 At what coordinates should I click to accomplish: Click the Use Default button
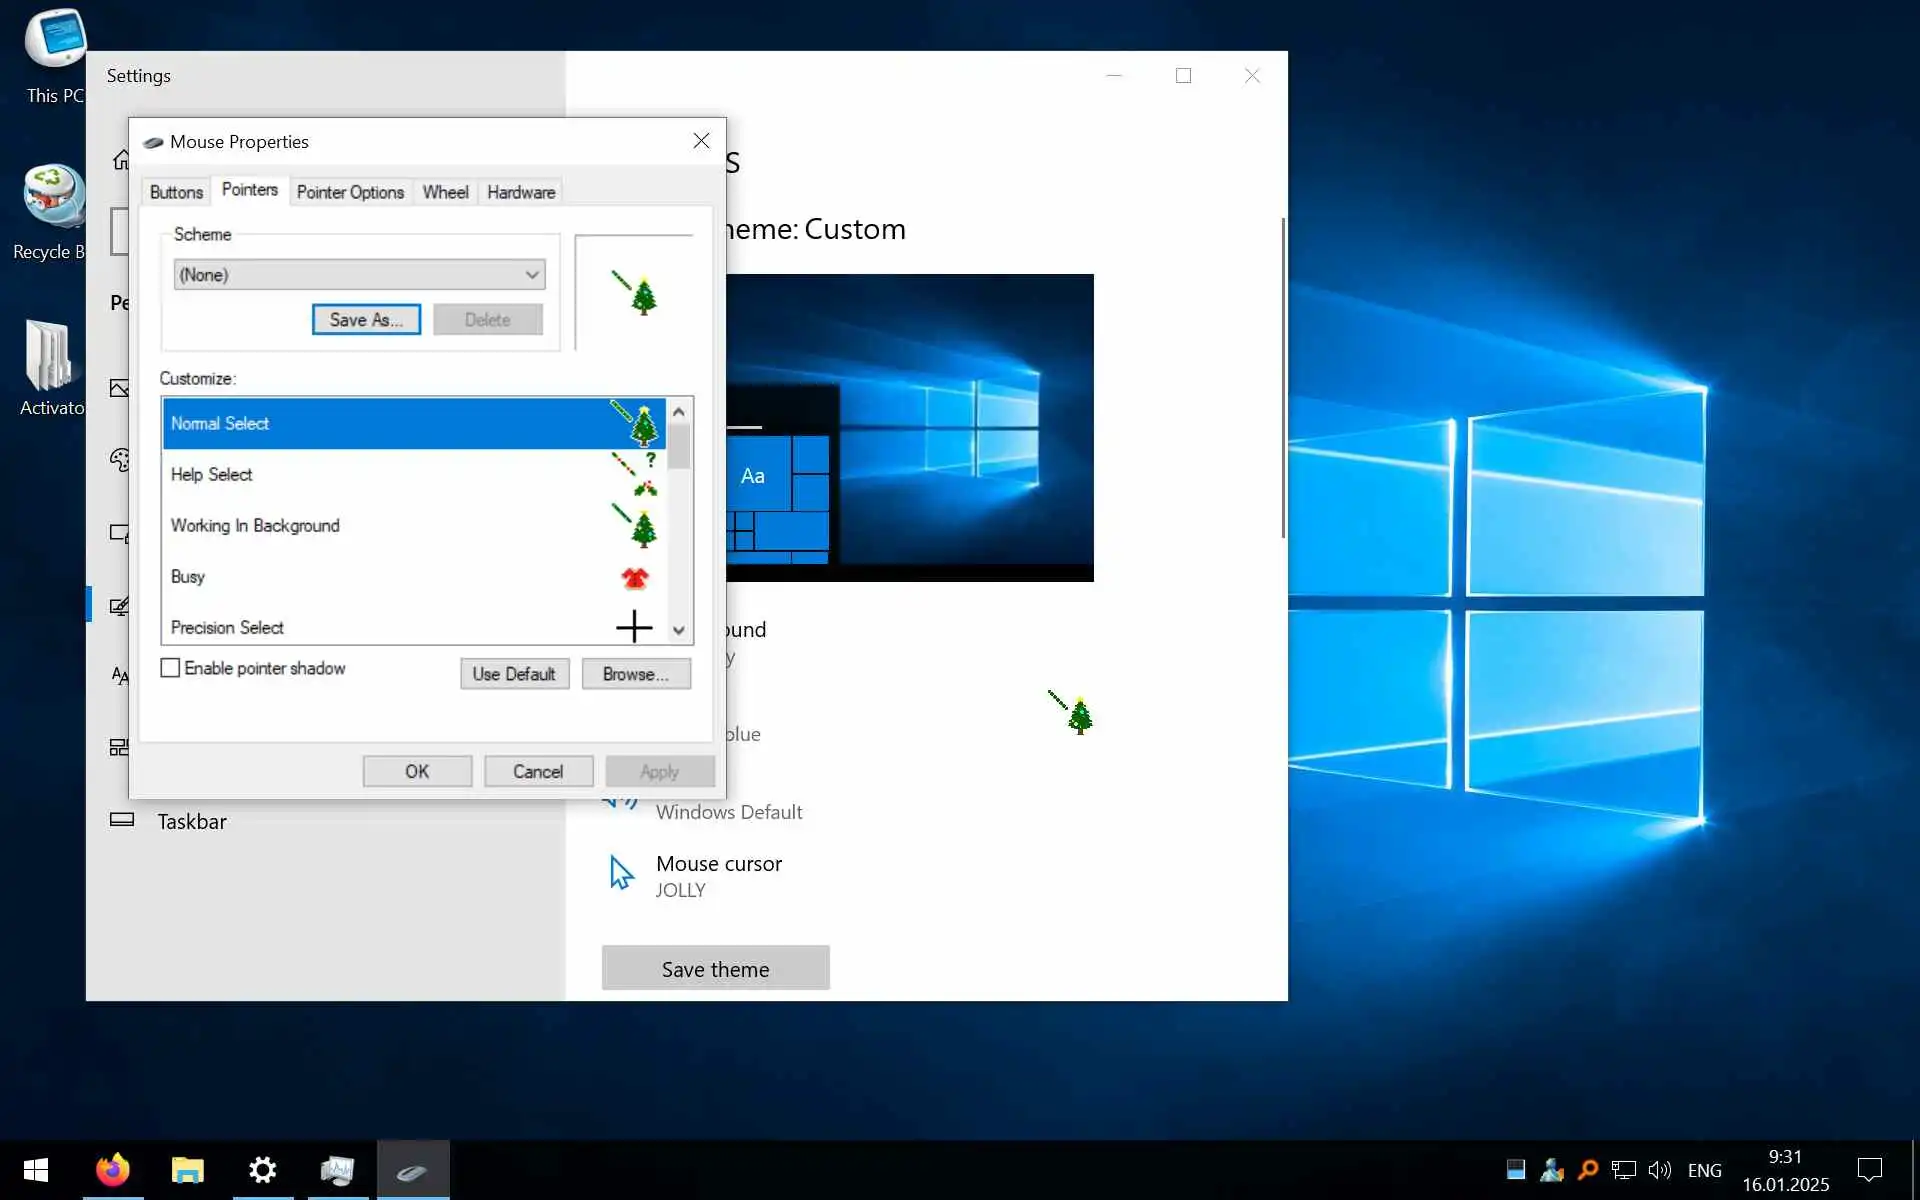(x=514, y=674)
